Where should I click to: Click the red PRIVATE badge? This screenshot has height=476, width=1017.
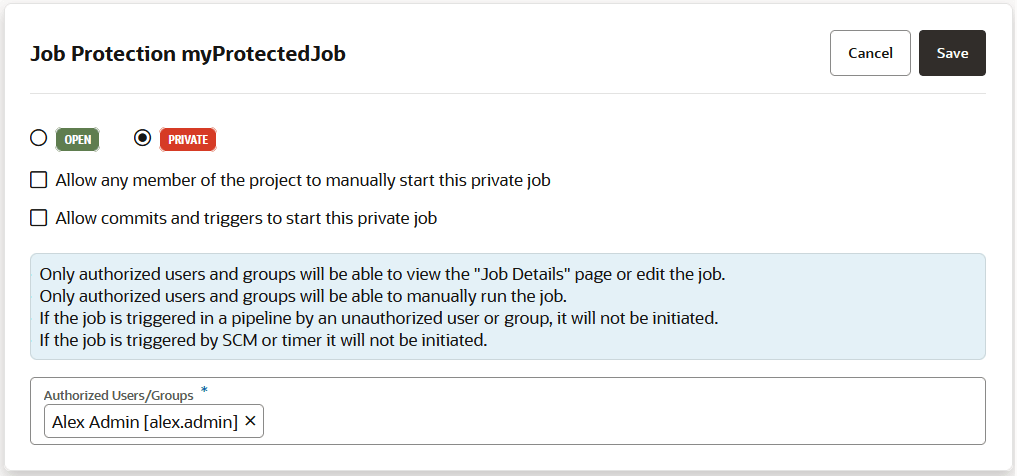[x=188, y=140]
